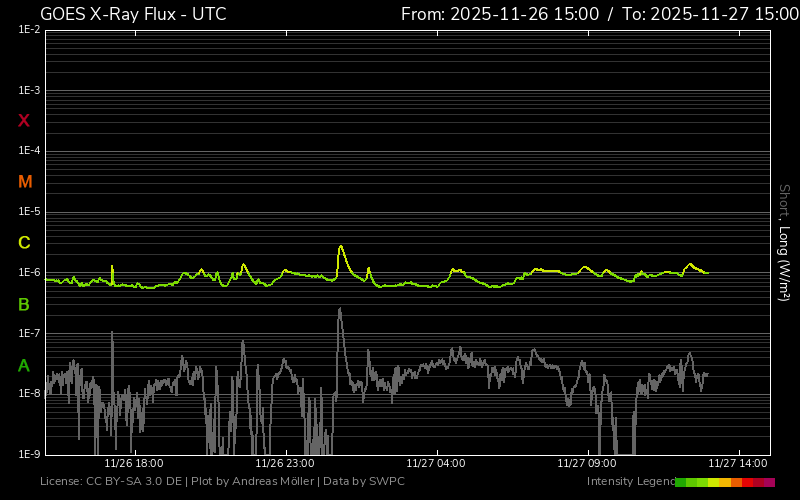Click the '11/27 09:00' time axis label
The height and width of the screenshot is (500, 800).
[x=587, y=463]
